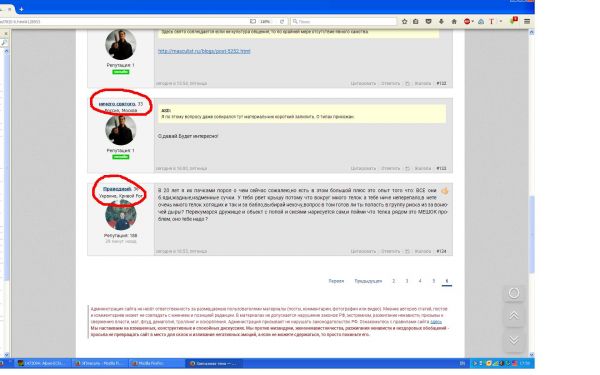Open the 'Предыдущая' previous page link
This screenshot has width=600, height=375.
tap(368, 281)
